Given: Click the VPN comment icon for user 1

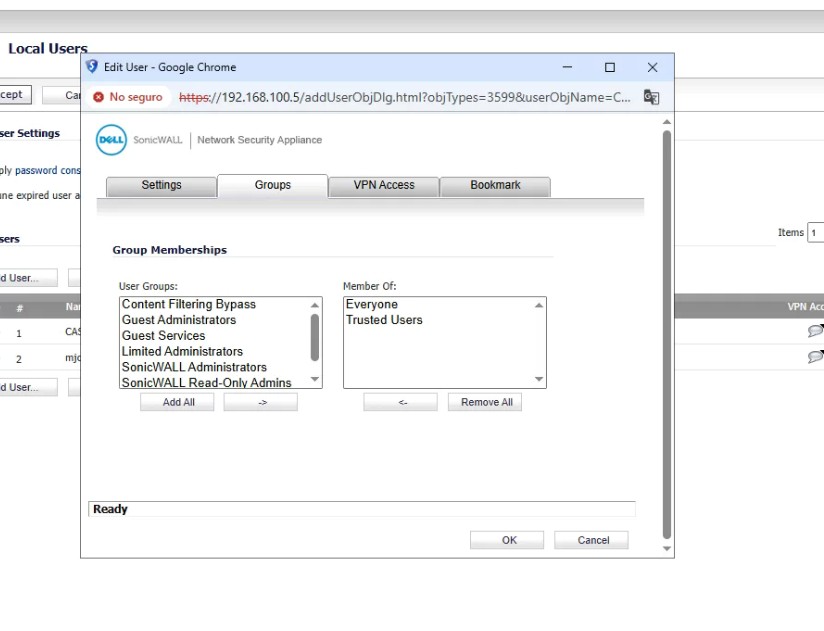Looking at the screenshot, I should click(815, 331).
